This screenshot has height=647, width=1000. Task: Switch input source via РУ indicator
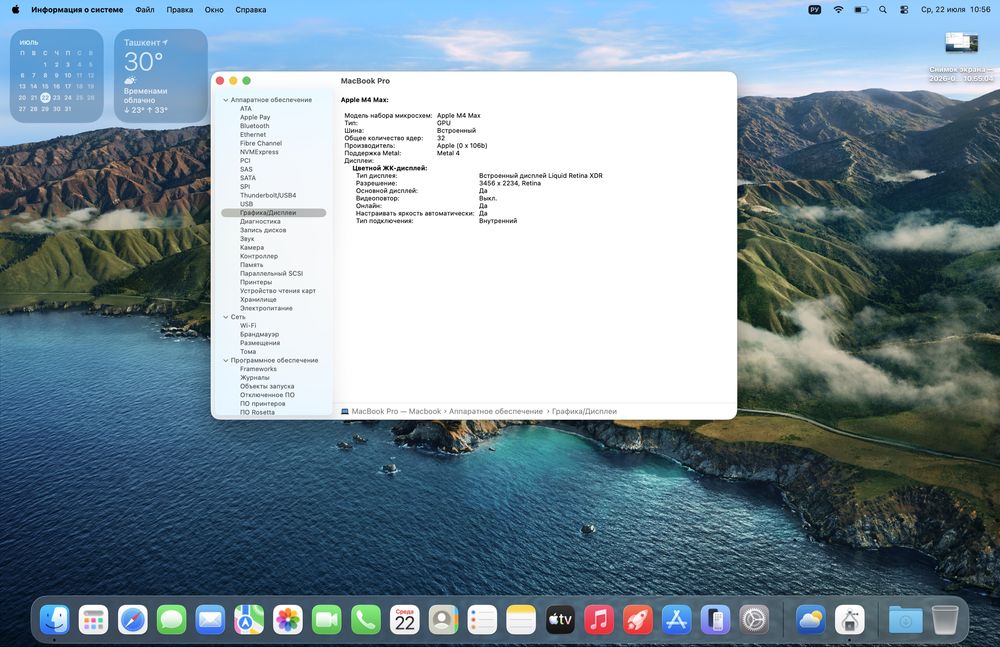pyautogui.click(x=814, y=10)
